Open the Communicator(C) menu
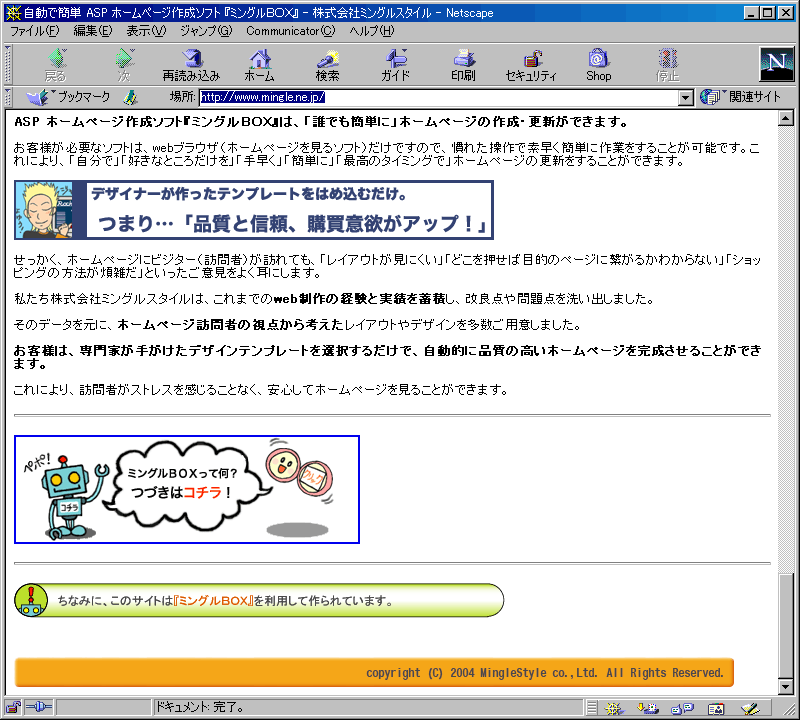 tap(291, 31)
